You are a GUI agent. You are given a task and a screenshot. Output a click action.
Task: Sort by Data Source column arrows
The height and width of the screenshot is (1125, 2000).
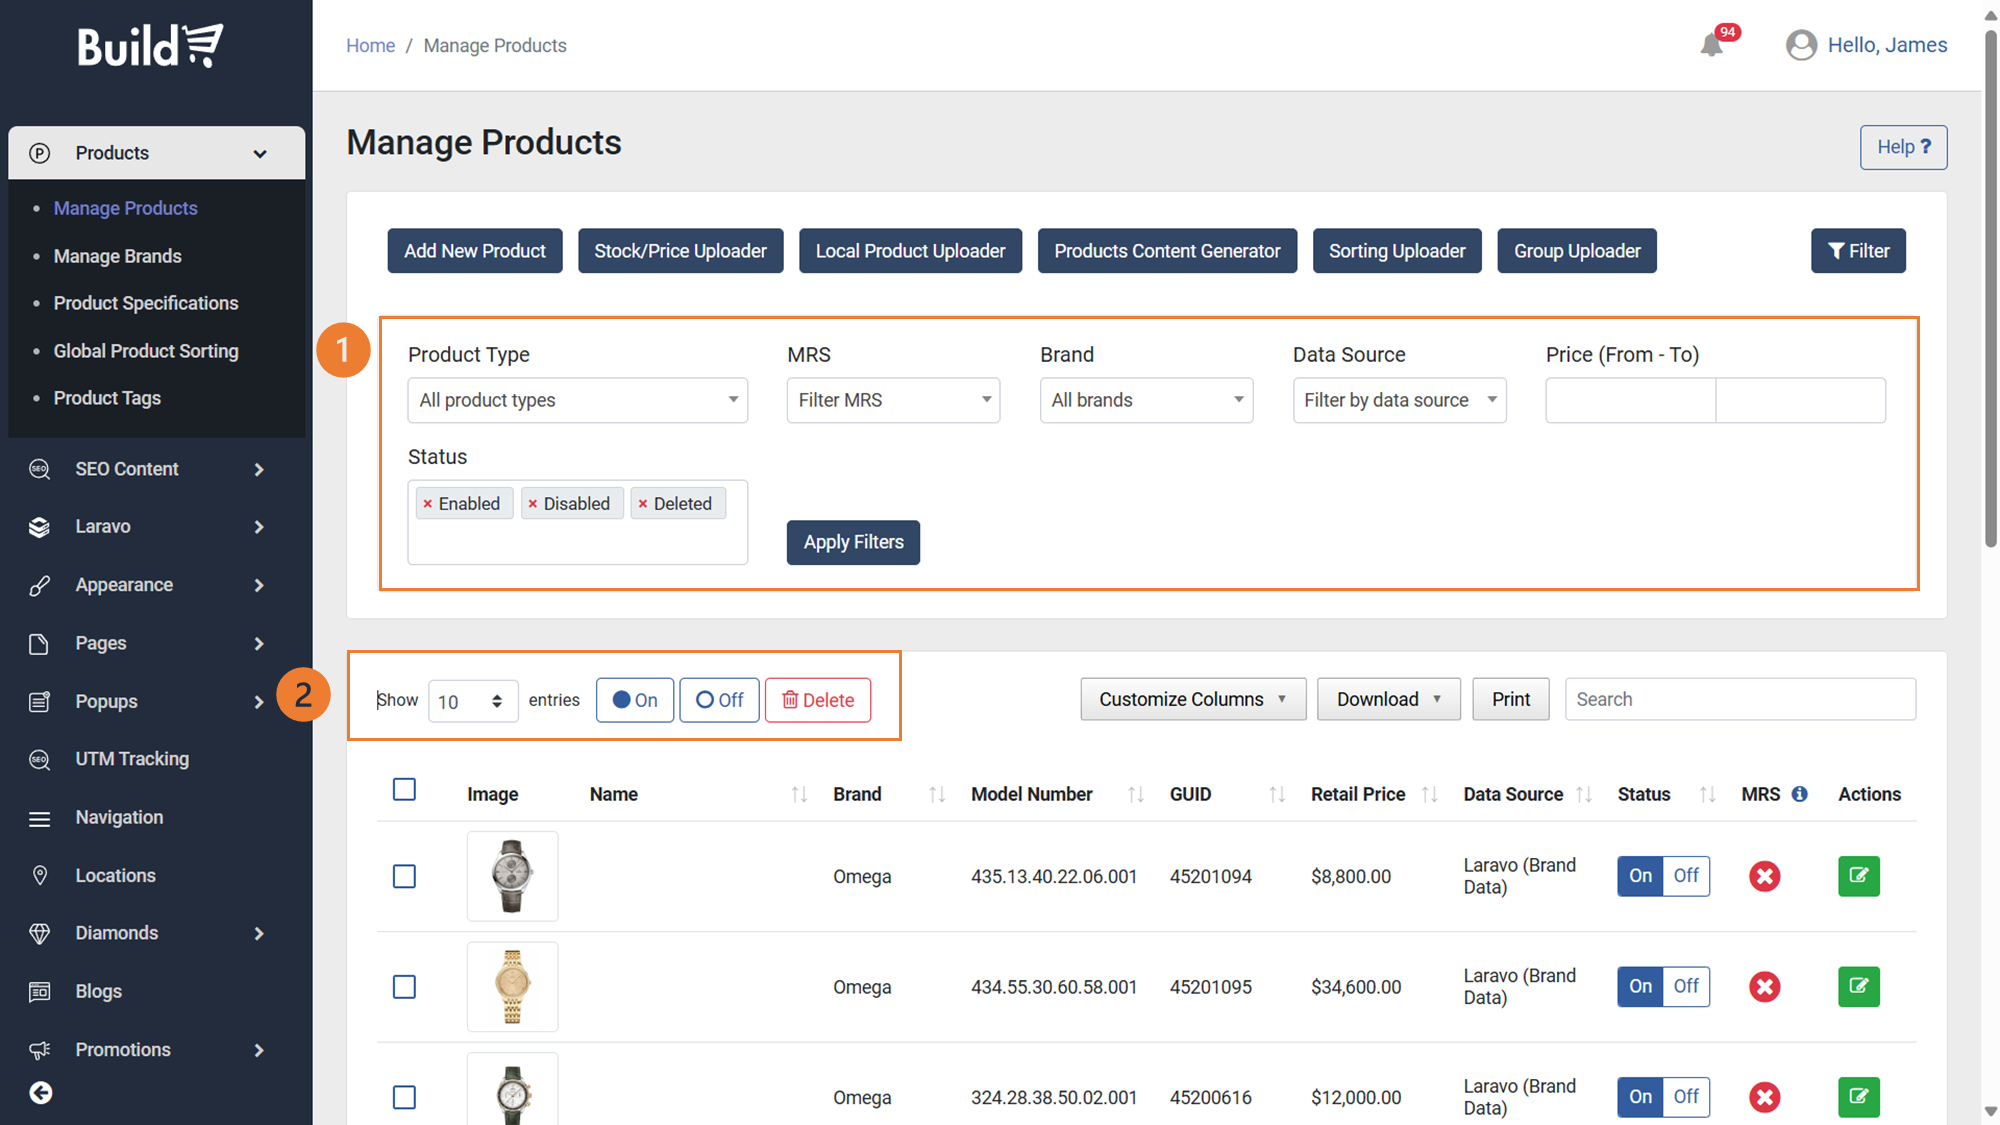pos(1584,794)
